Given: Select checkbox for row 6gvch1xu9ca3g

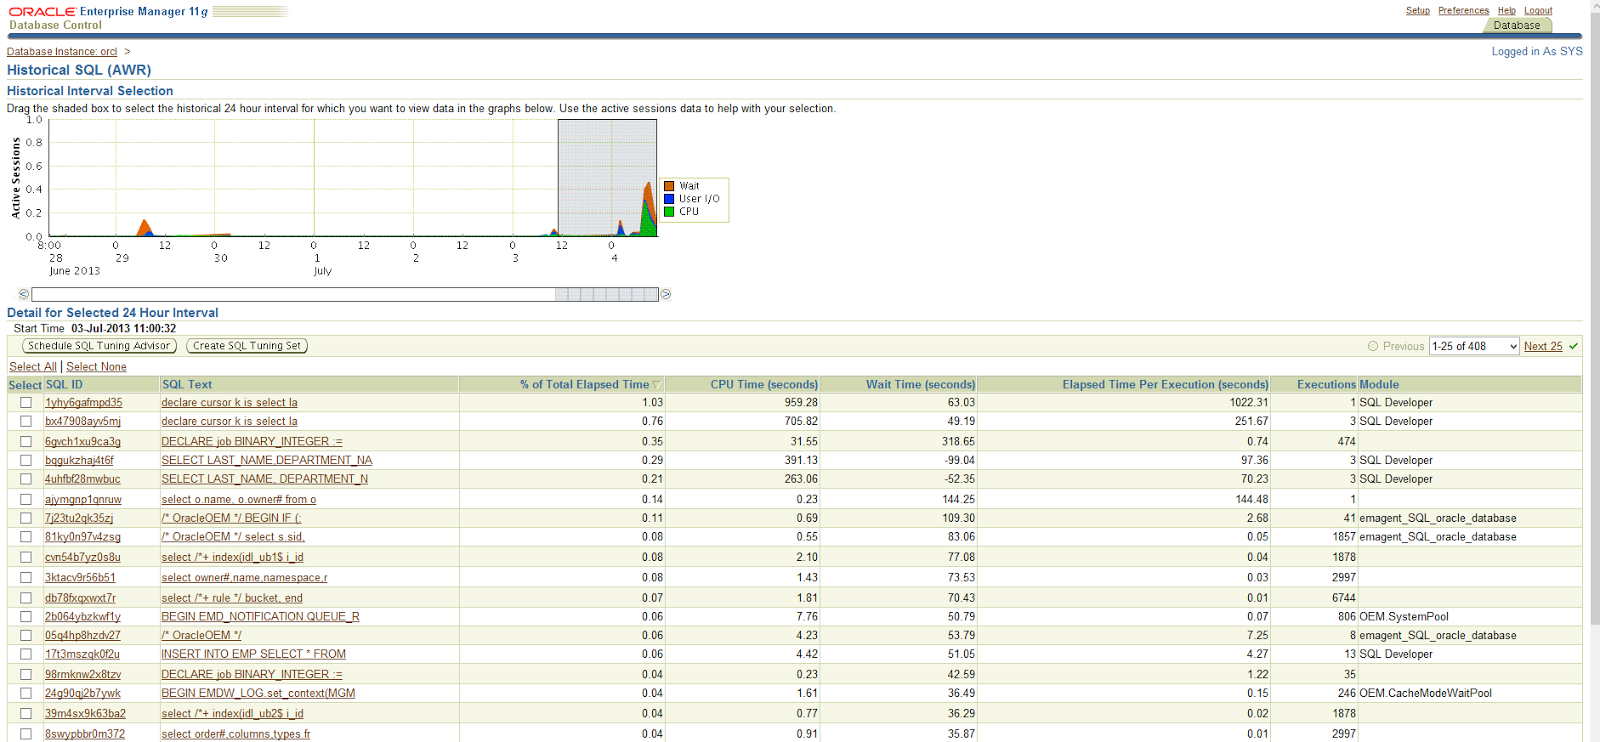Looking at the screenshot, I should [x=26, y=441].
